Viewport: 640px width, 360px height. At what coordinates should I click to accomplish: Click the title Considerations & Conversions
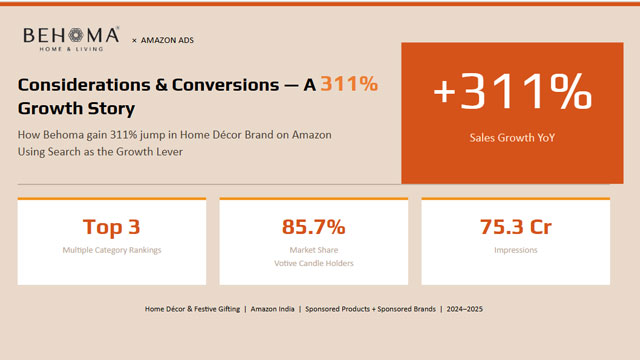[x=149, y=85]
